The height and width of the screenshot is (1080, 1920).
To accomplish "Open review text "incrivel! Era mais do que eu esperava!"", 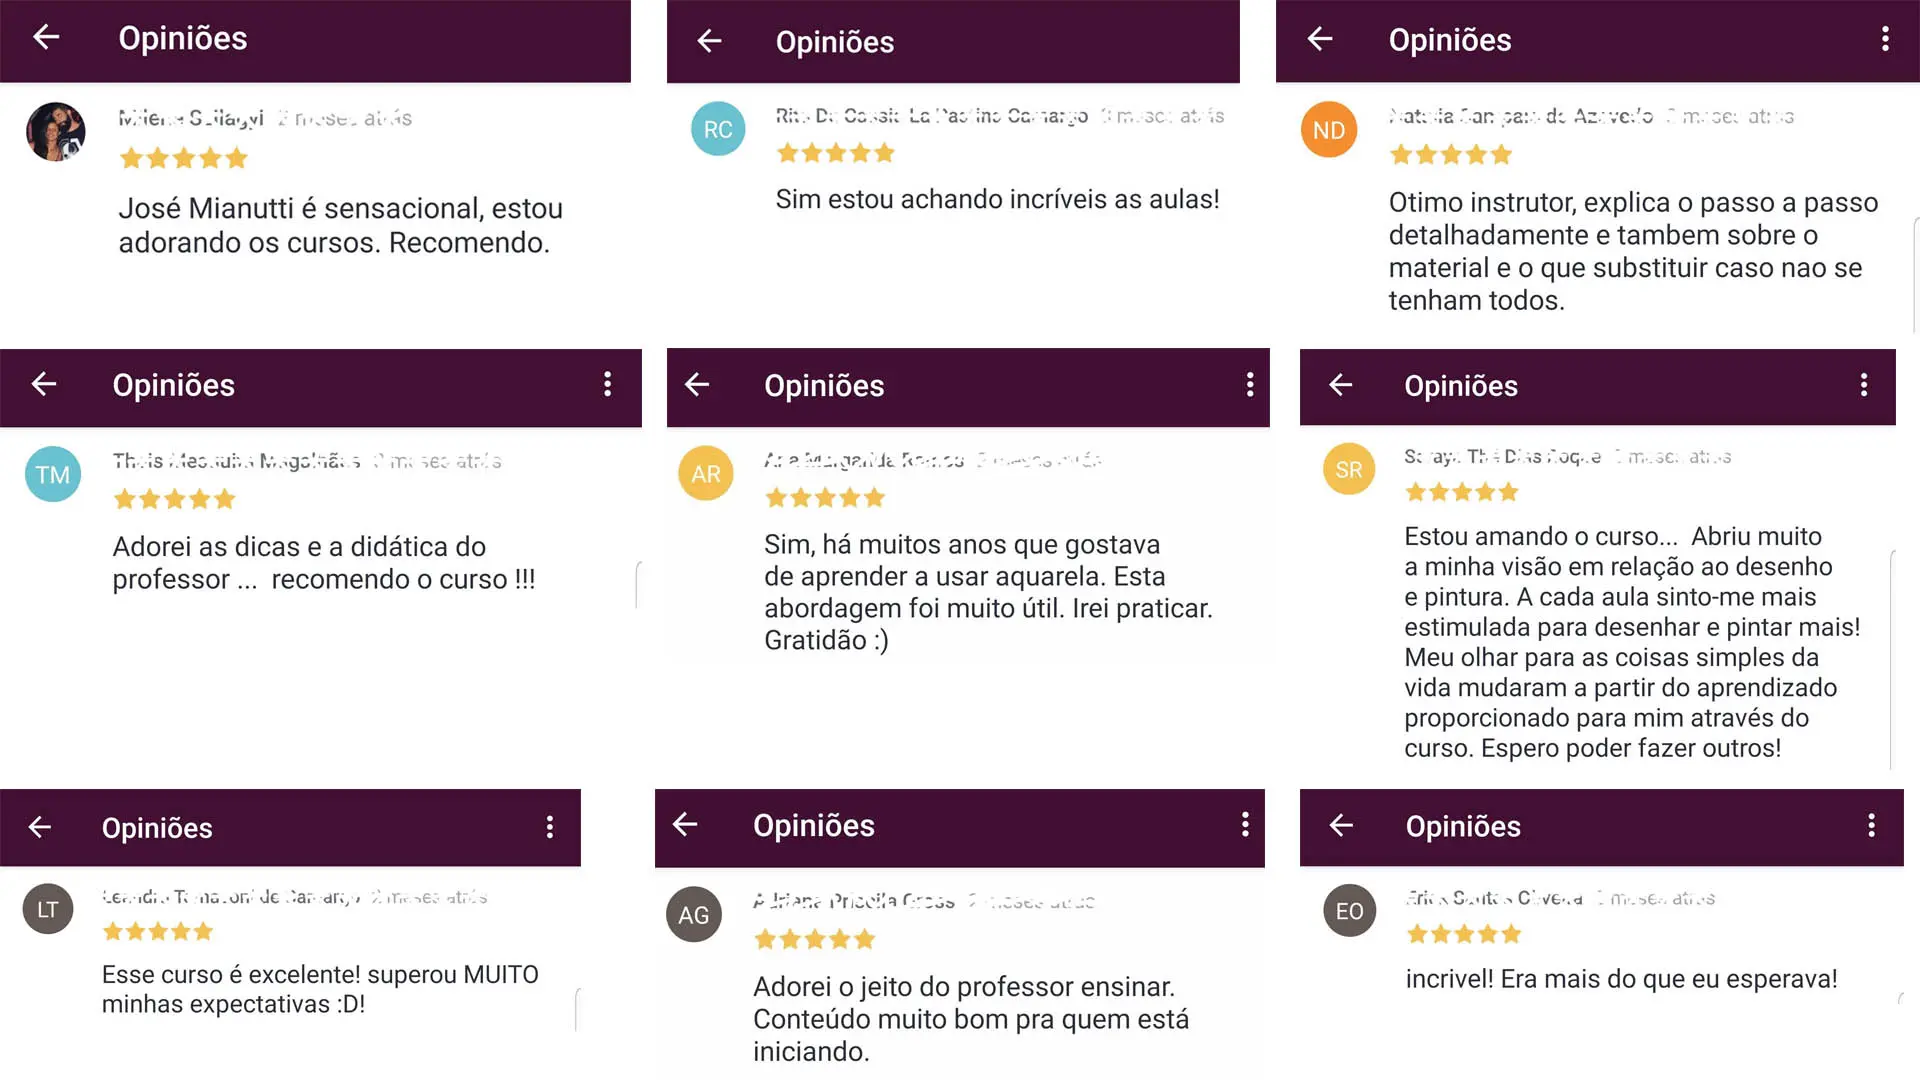I will (x=1621, y=979).
